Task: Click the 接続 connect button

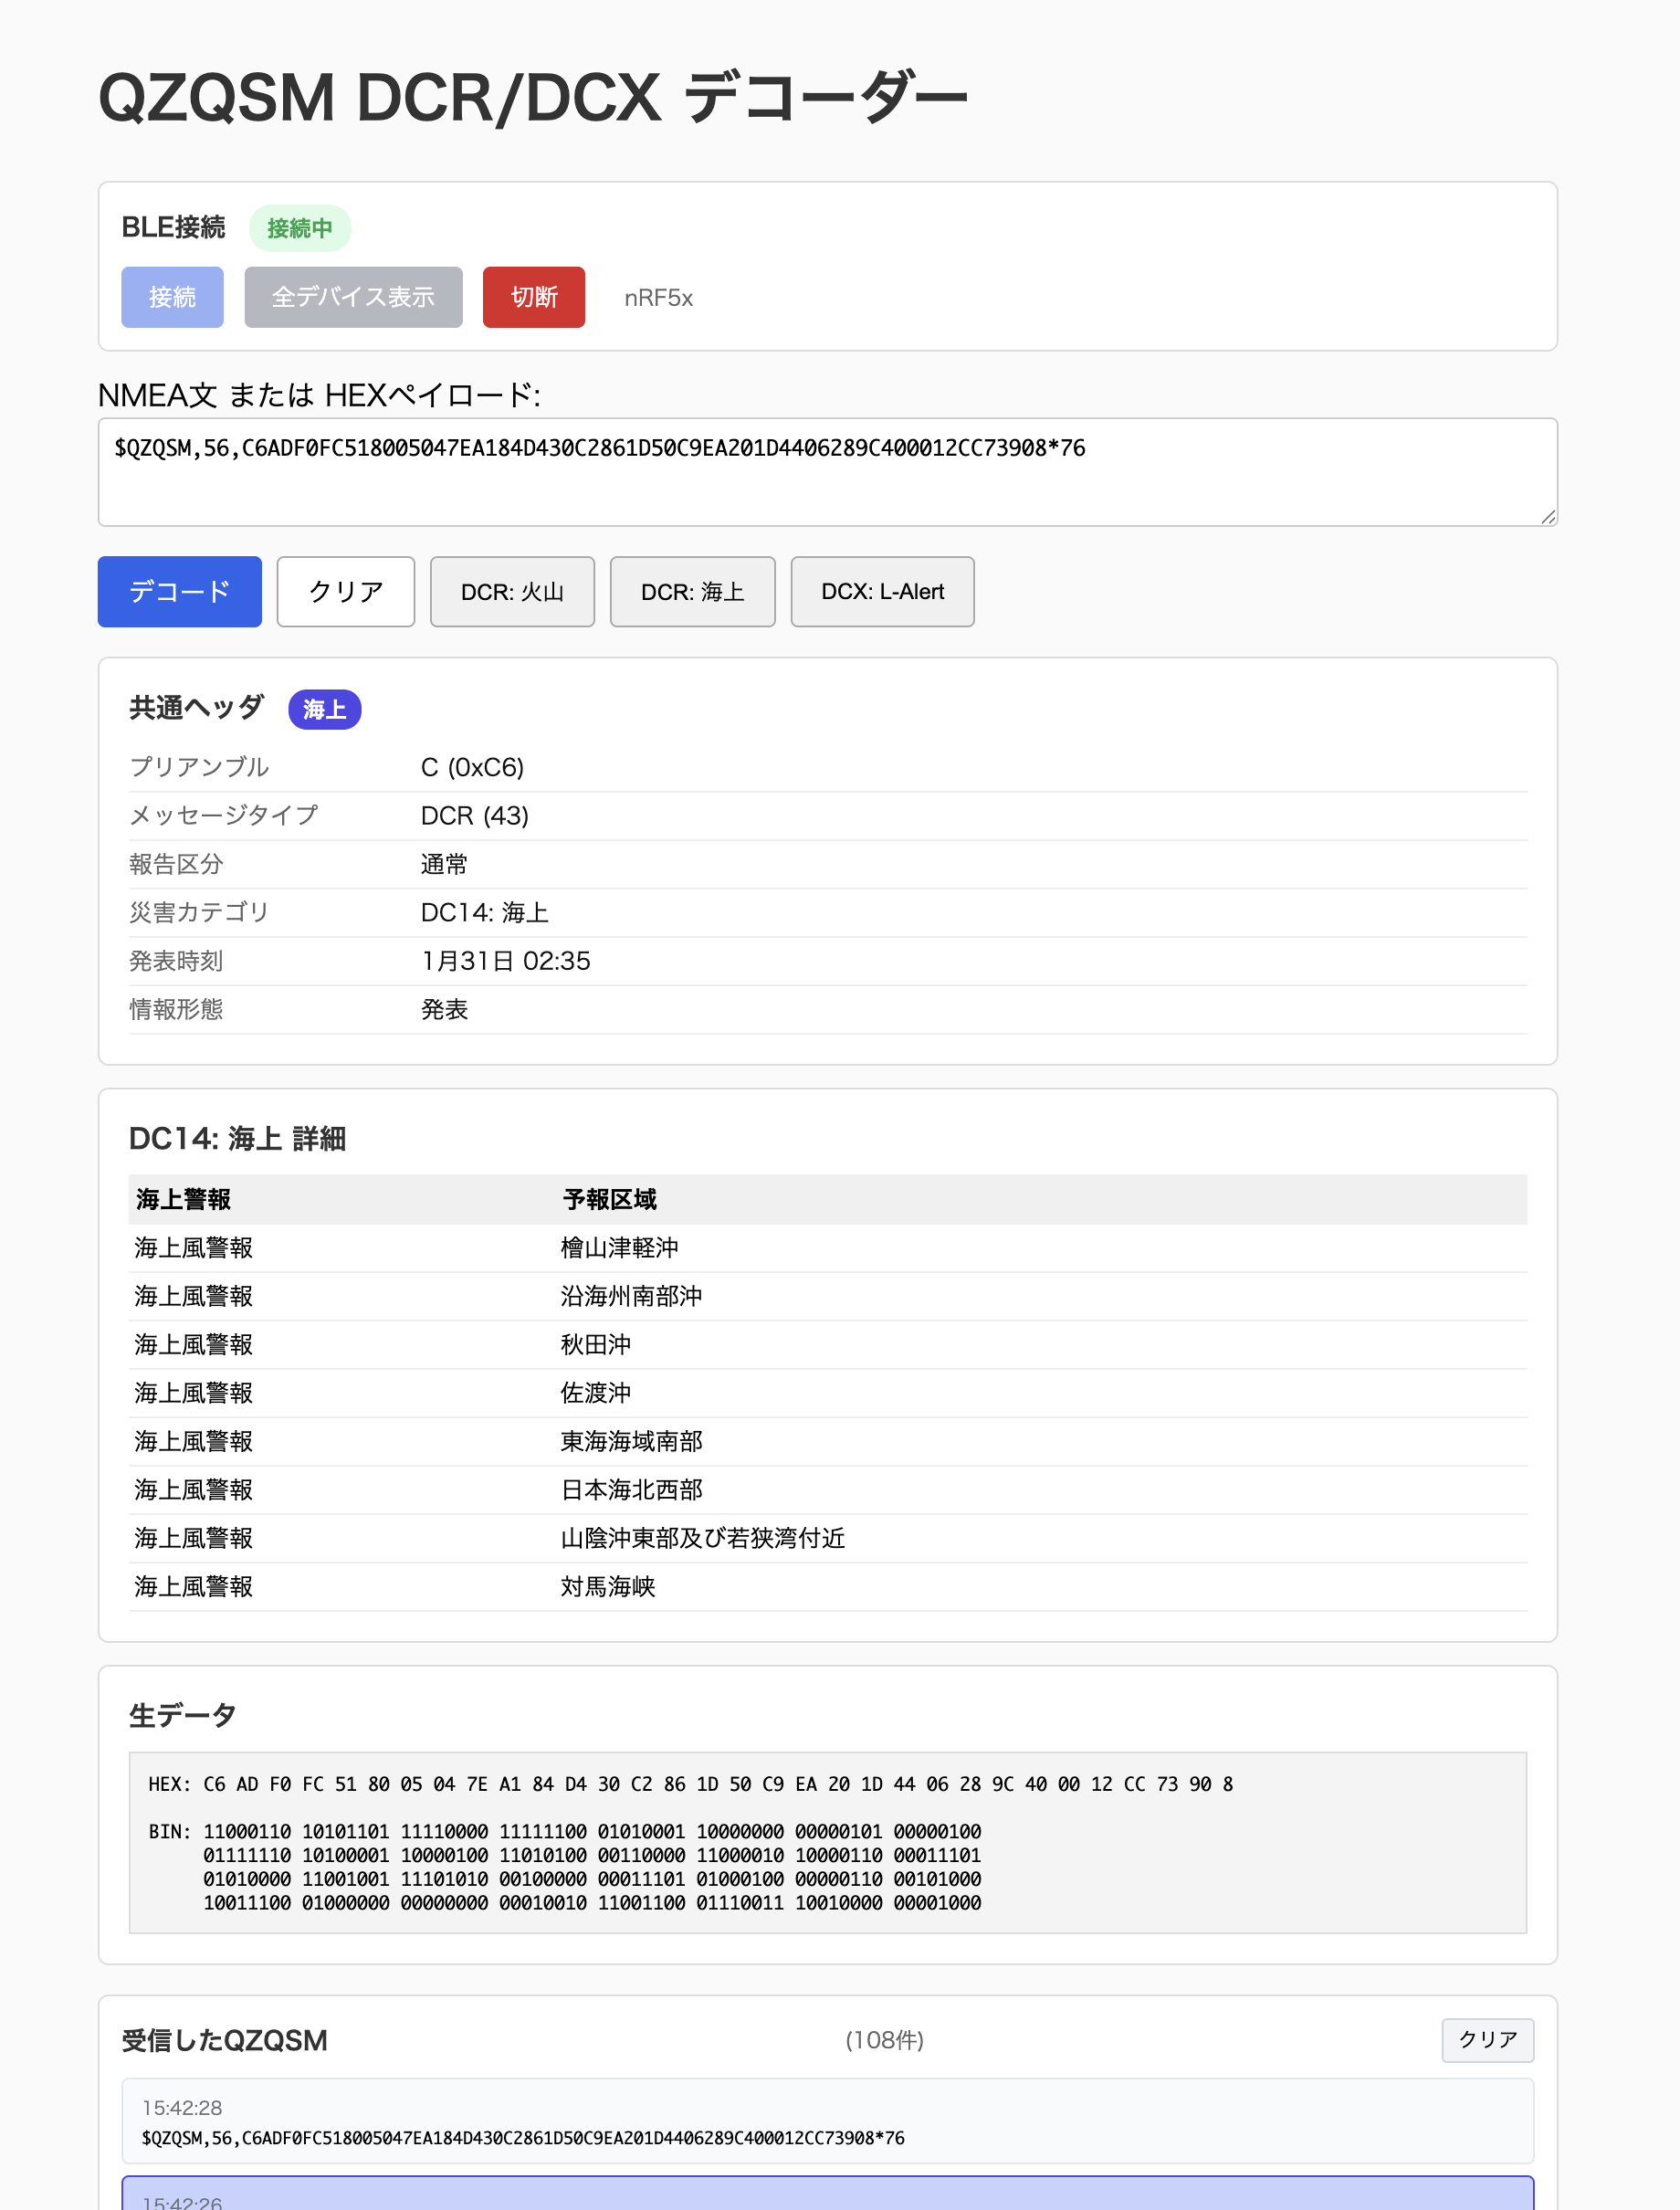Action: point(172,297)
